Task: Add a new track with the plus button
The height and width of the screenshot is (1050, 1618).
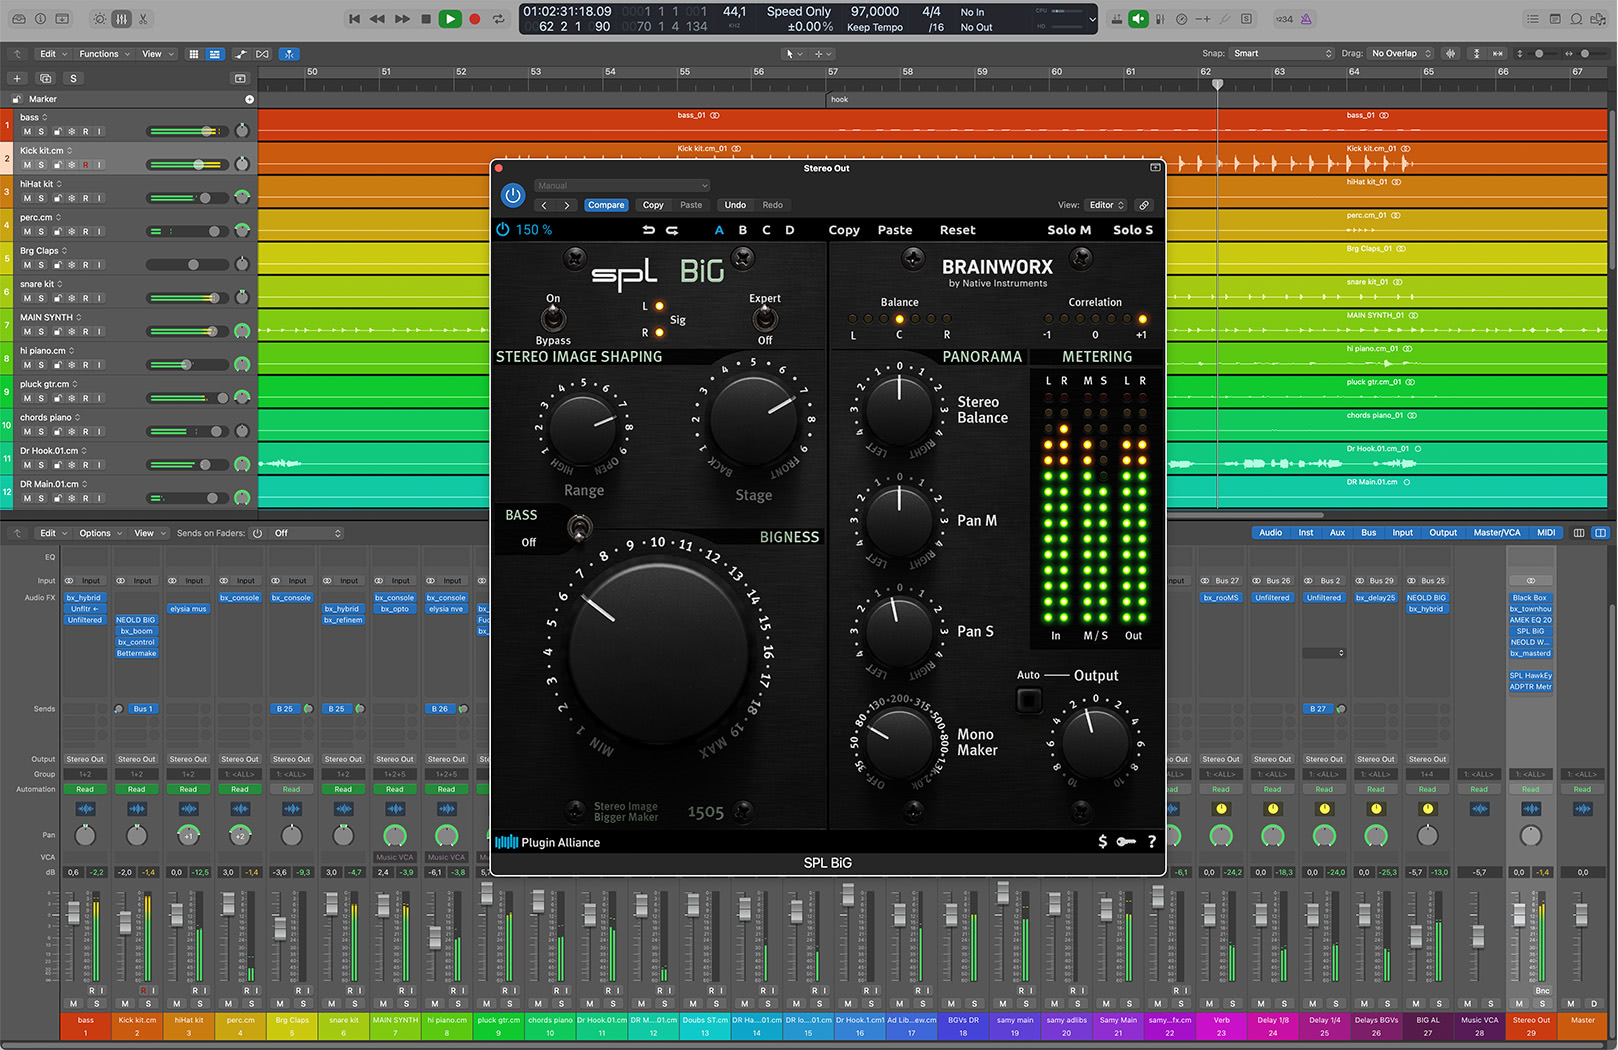Action: click(17, 78)
